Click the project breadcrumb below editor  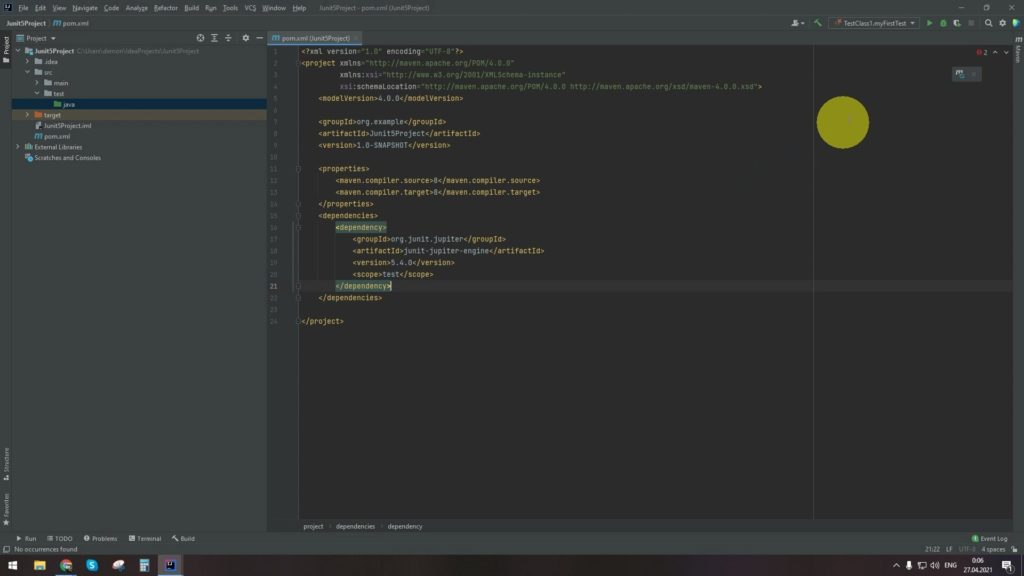pos(313,526)
